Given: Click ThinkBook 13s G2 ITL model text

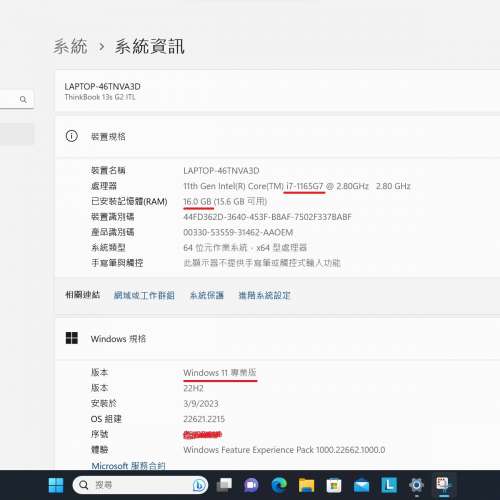Looking at the screenshot, I should tap(100, 97).
